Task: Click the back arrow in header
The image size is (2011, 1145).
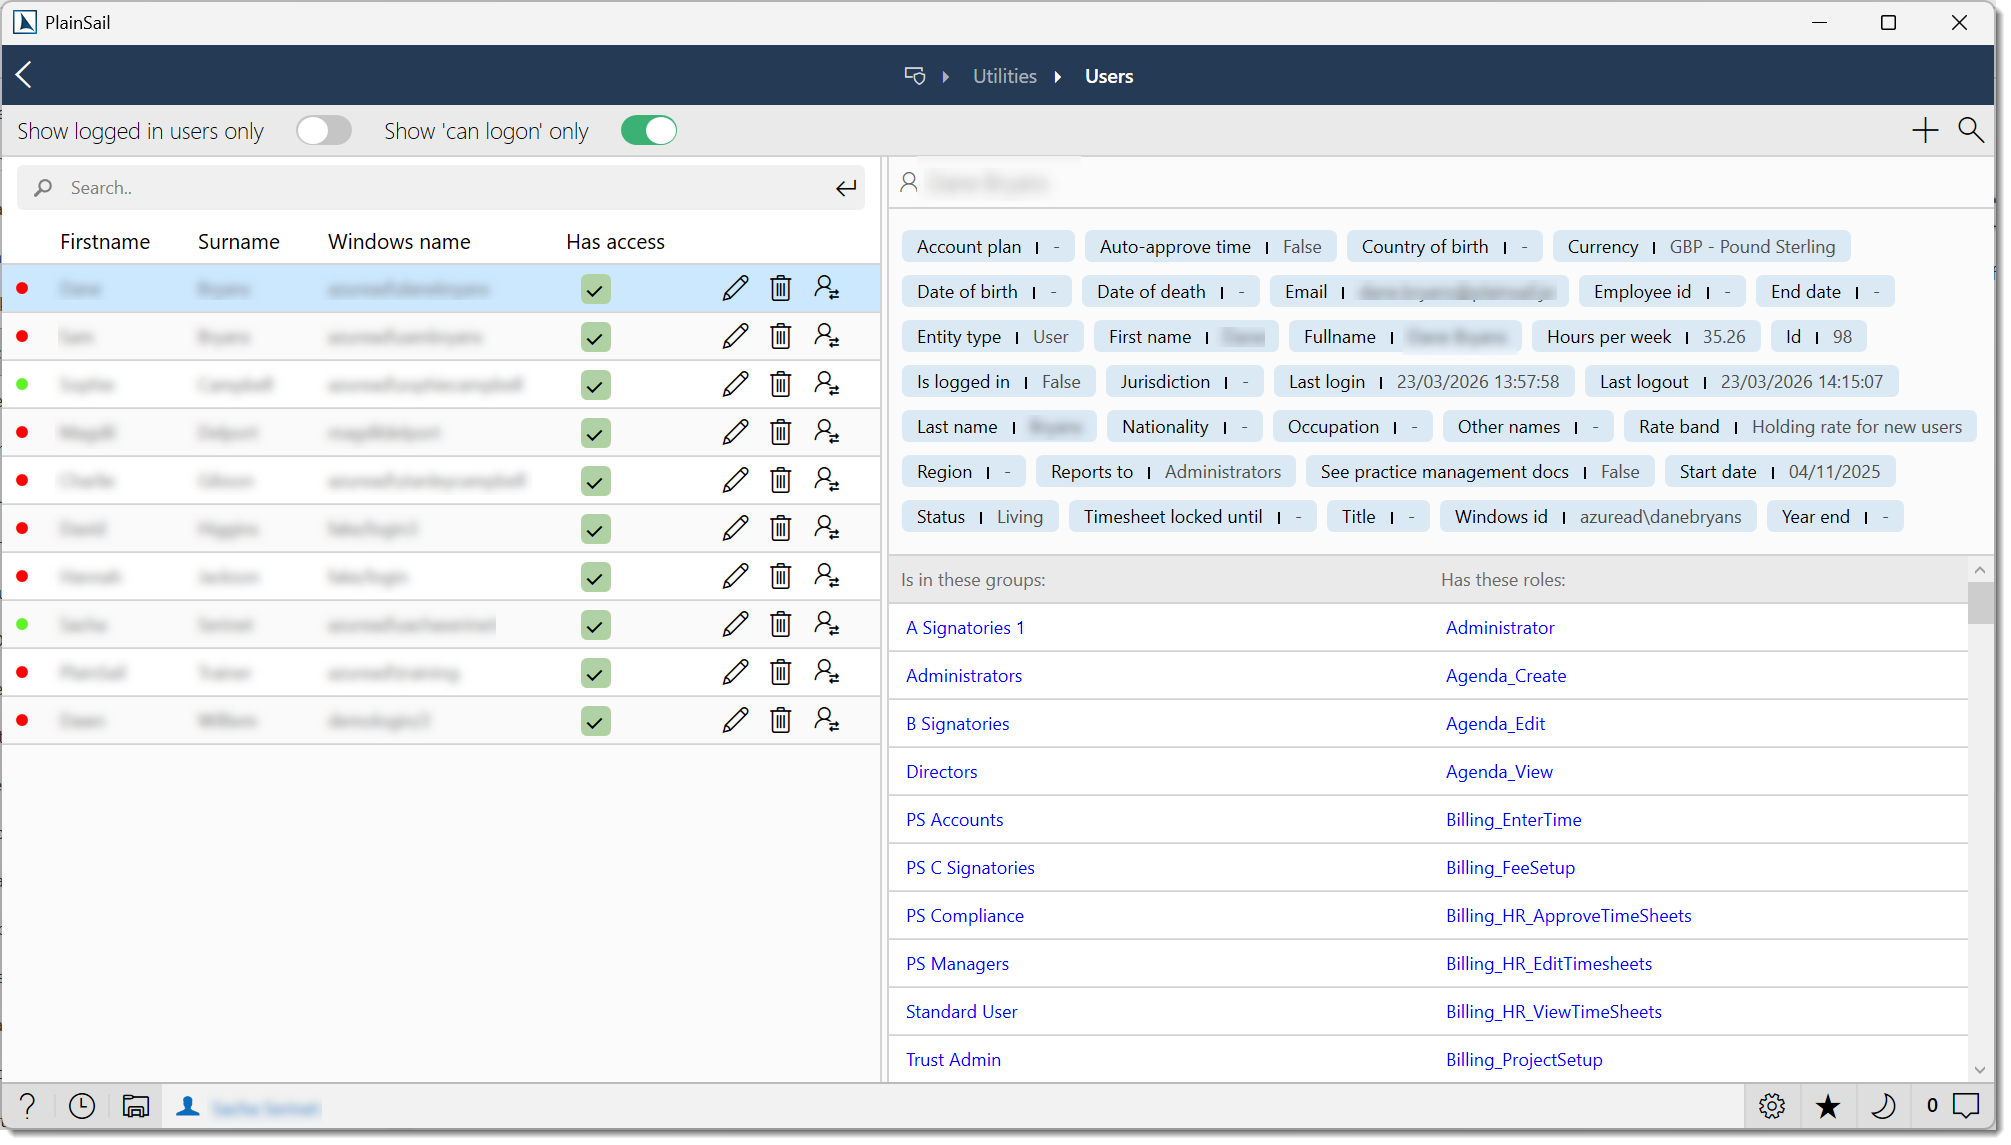Action: (x=24, y=75)
